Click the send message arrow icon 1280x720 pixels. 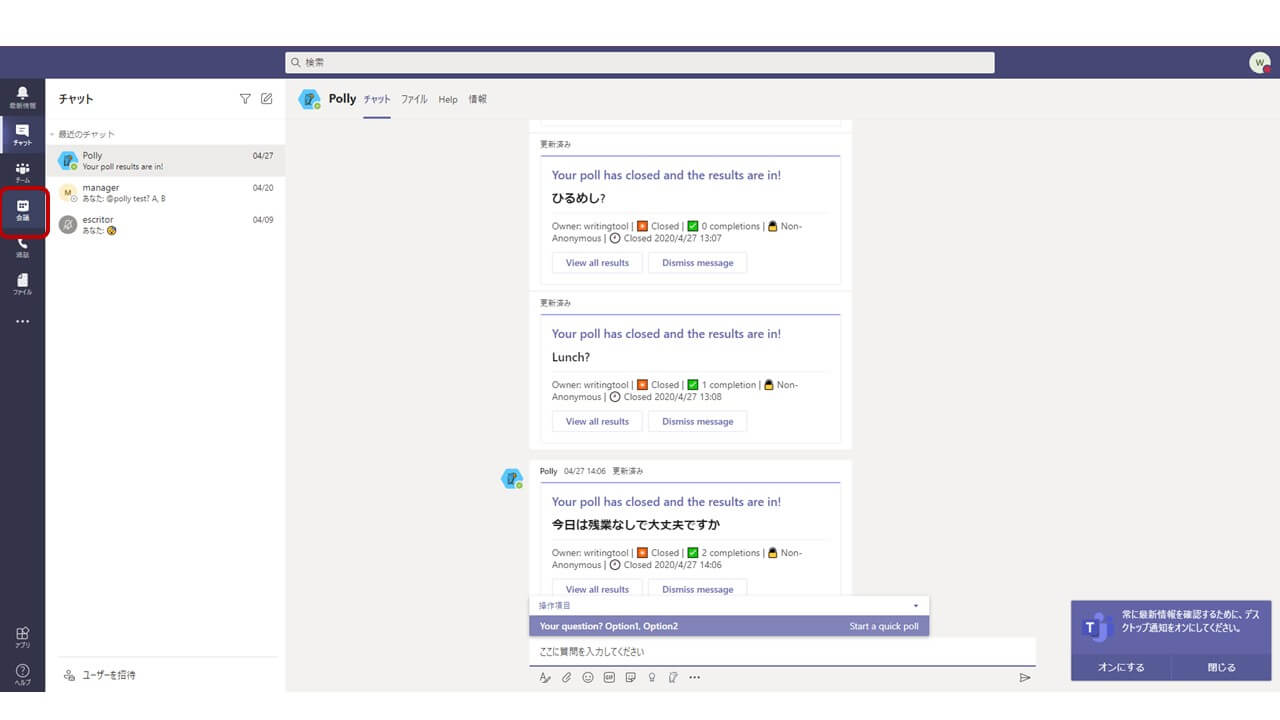[1025, 677]
